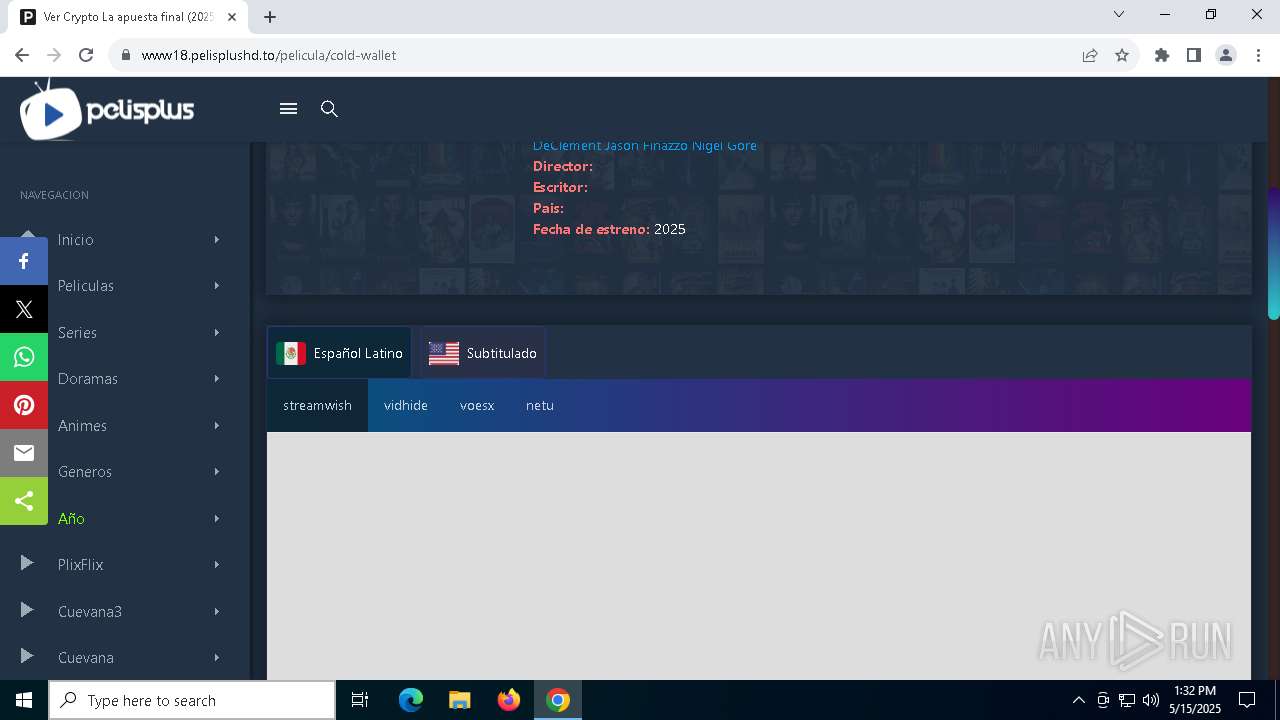
Task: Share on Pinterest icon
Action: (x=24, y=405)
